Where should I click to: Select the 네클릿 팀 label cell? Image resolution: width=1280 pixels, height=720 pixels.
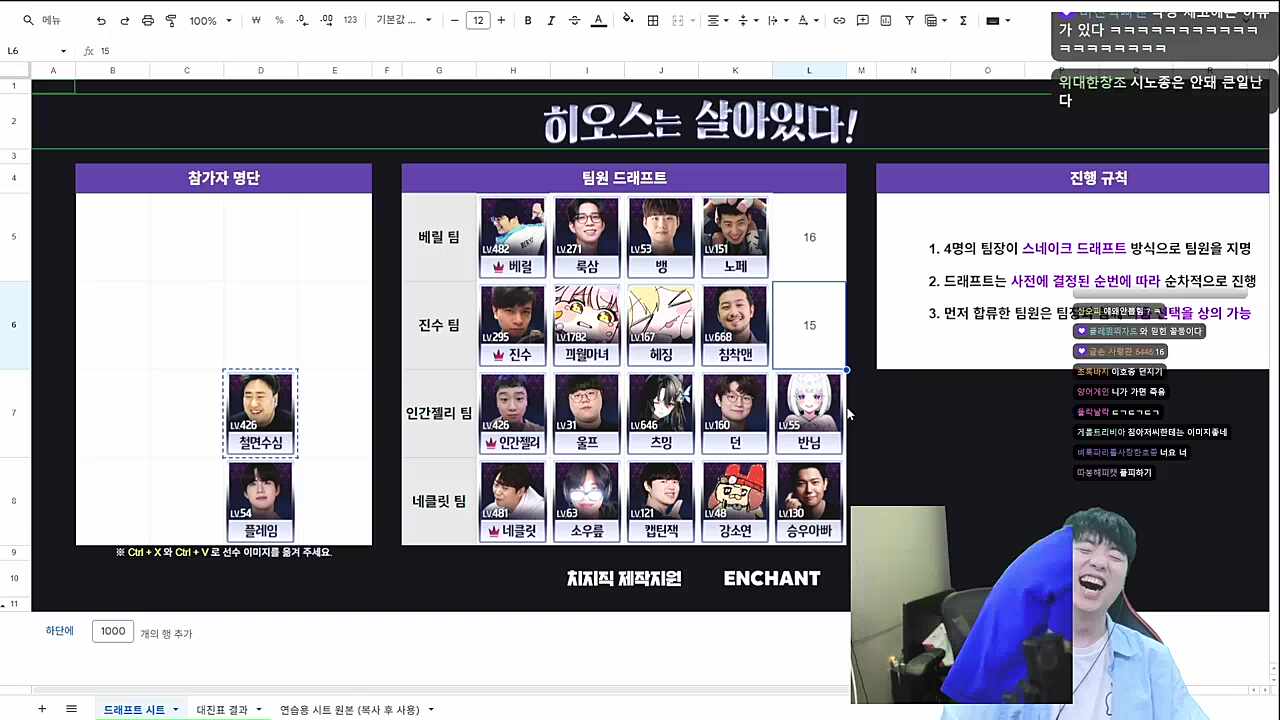[x=439, y=501]
